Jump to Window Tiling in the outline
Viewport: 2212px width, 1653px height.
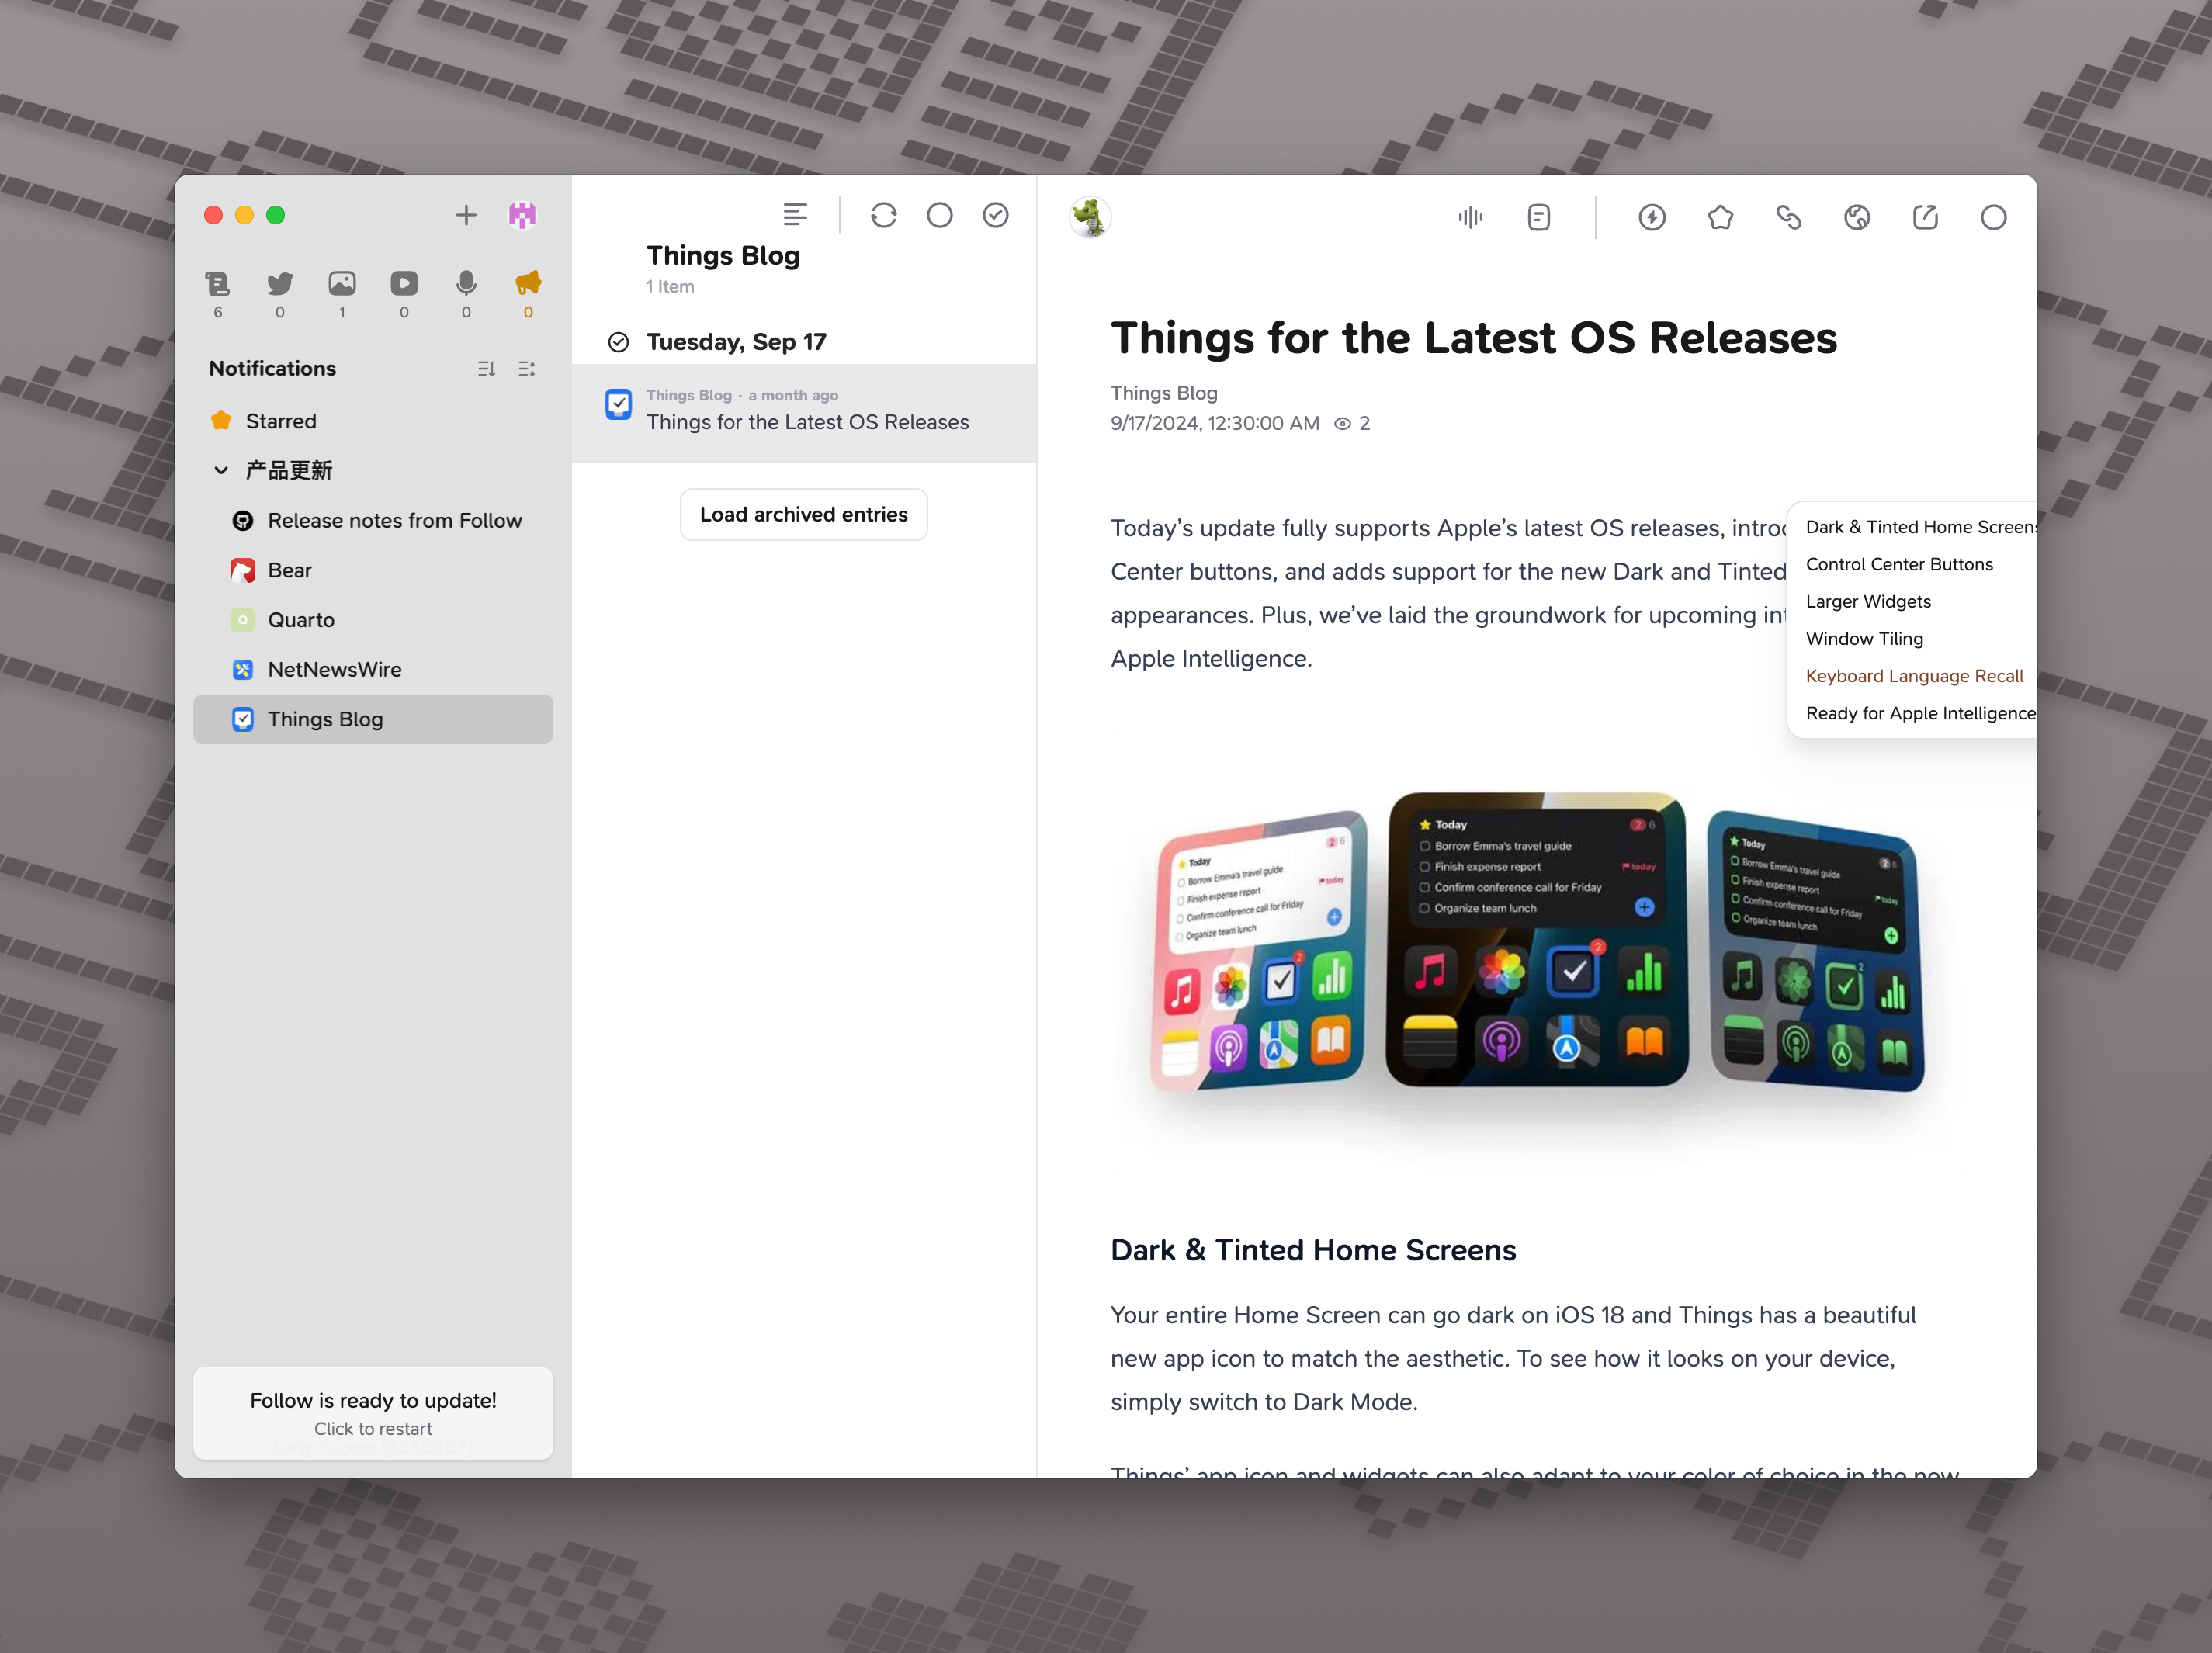1864,638
